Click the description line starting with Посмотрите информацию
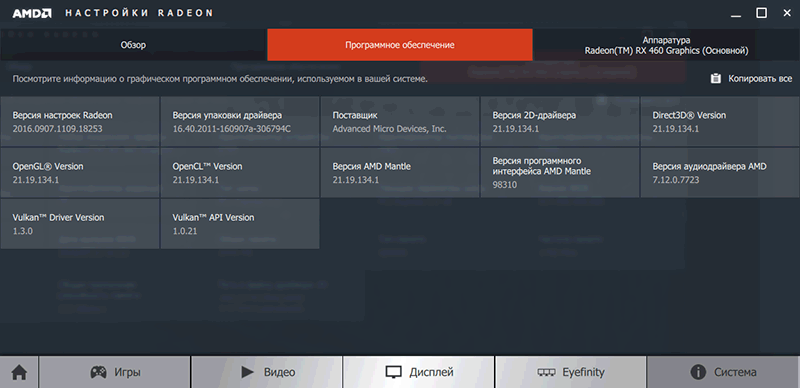 point(220,79)
